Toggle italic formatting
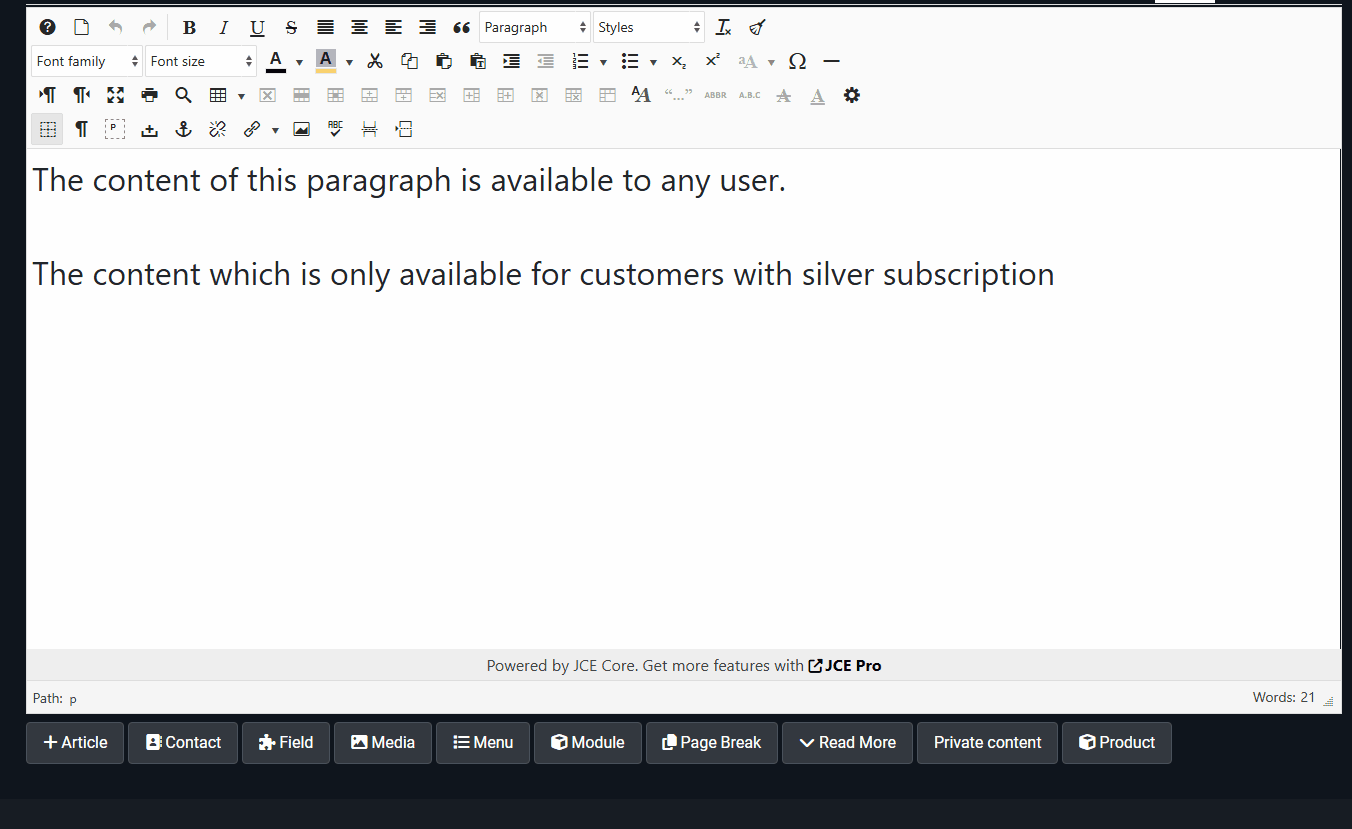Image resolution: width=1352 pixels, height=829 pixels. (x=223, y=27)
